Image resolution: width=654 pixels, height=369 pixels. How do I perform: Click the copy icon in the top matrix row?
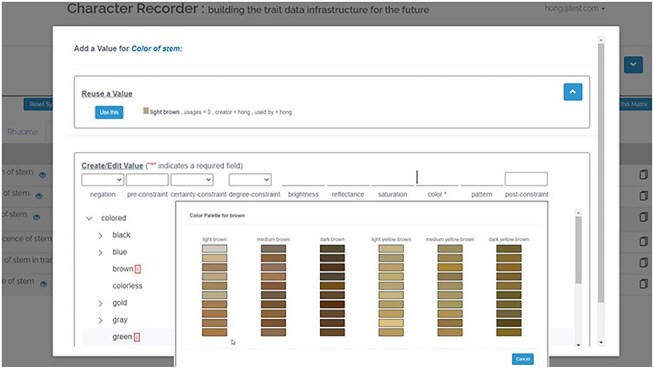(644, 174)
